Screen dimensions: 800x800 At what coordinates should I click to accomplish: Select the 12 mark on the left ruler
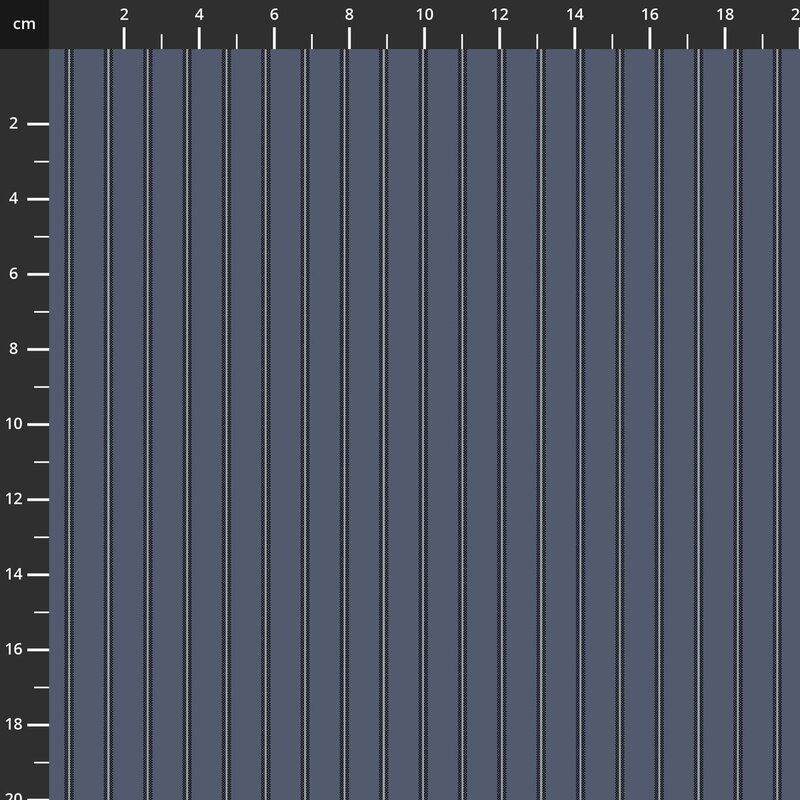[14, 499]
